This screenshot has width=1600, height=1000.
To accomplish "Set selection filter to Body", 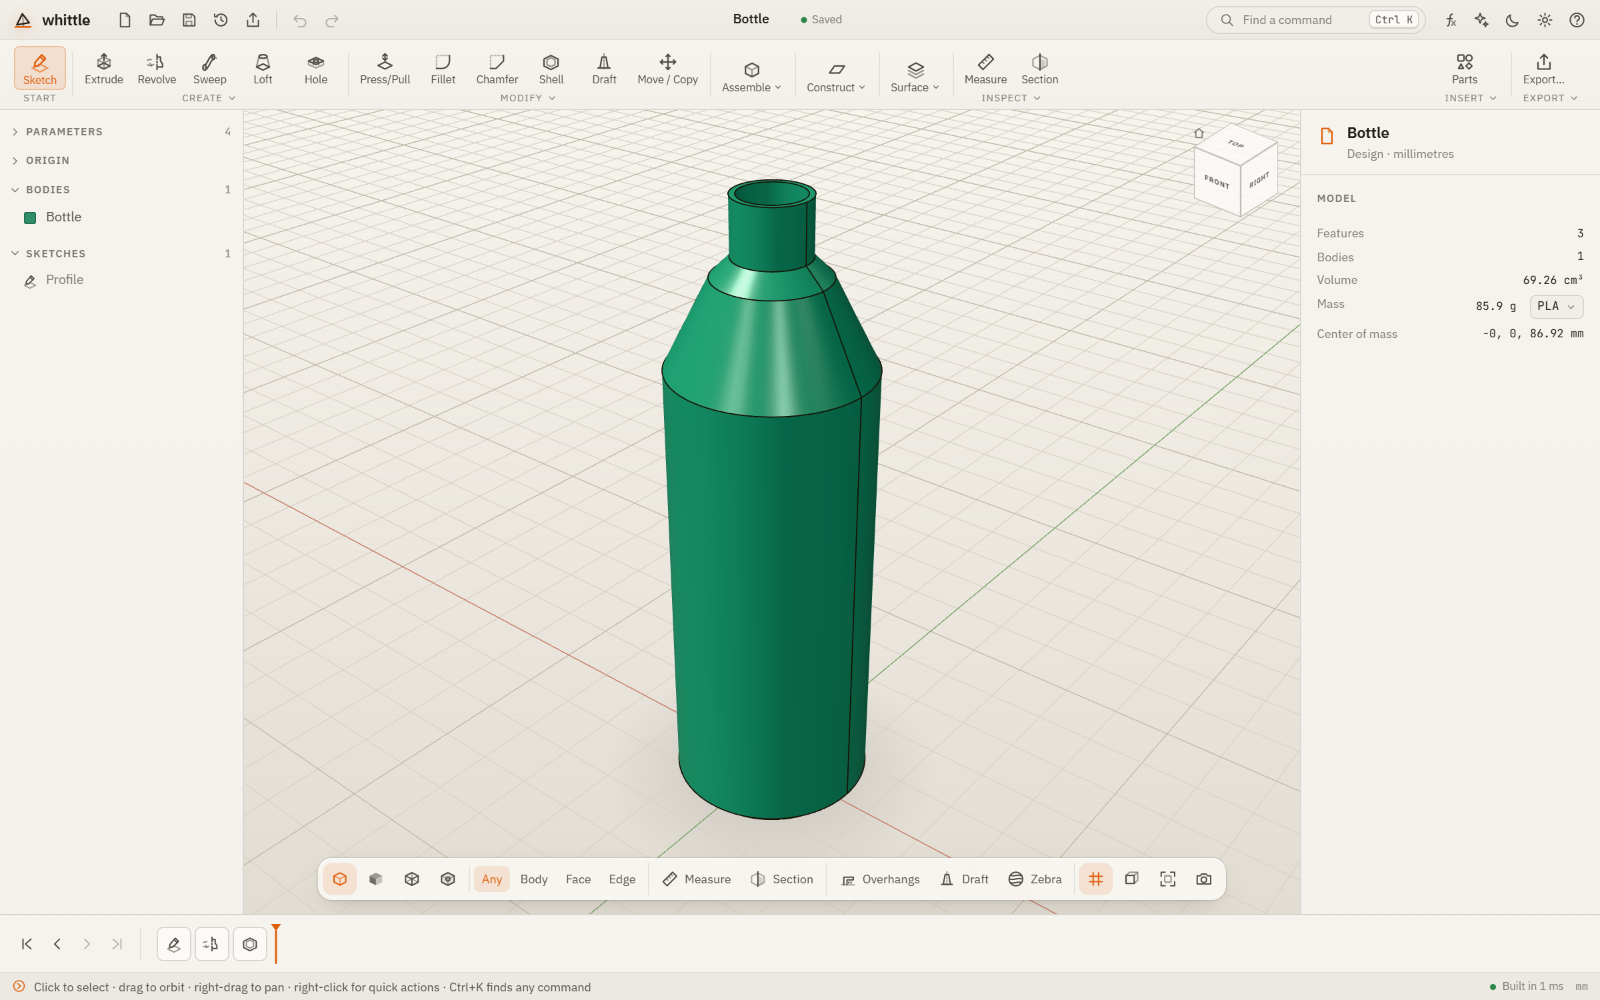I will click(x=534, y=879).
